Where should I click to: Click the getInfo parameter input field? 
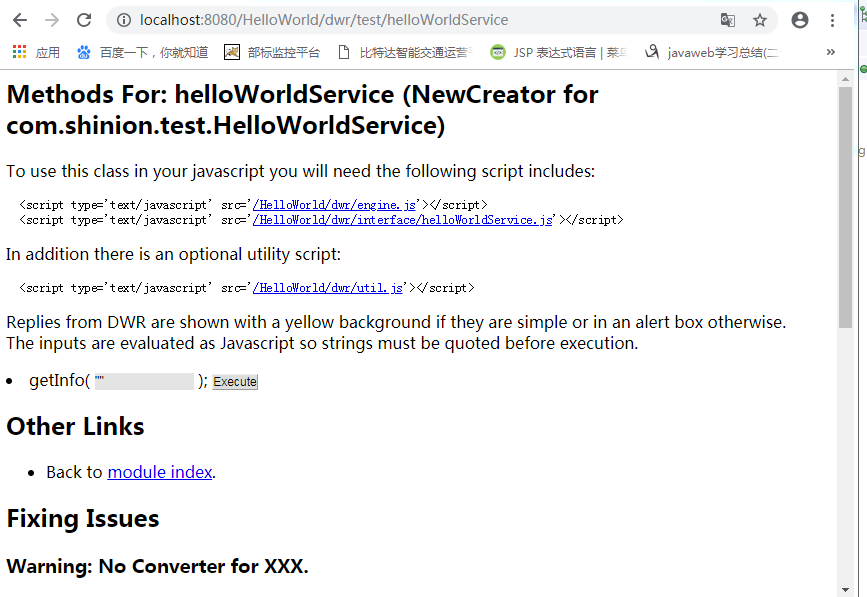click(x=144, y=381)
